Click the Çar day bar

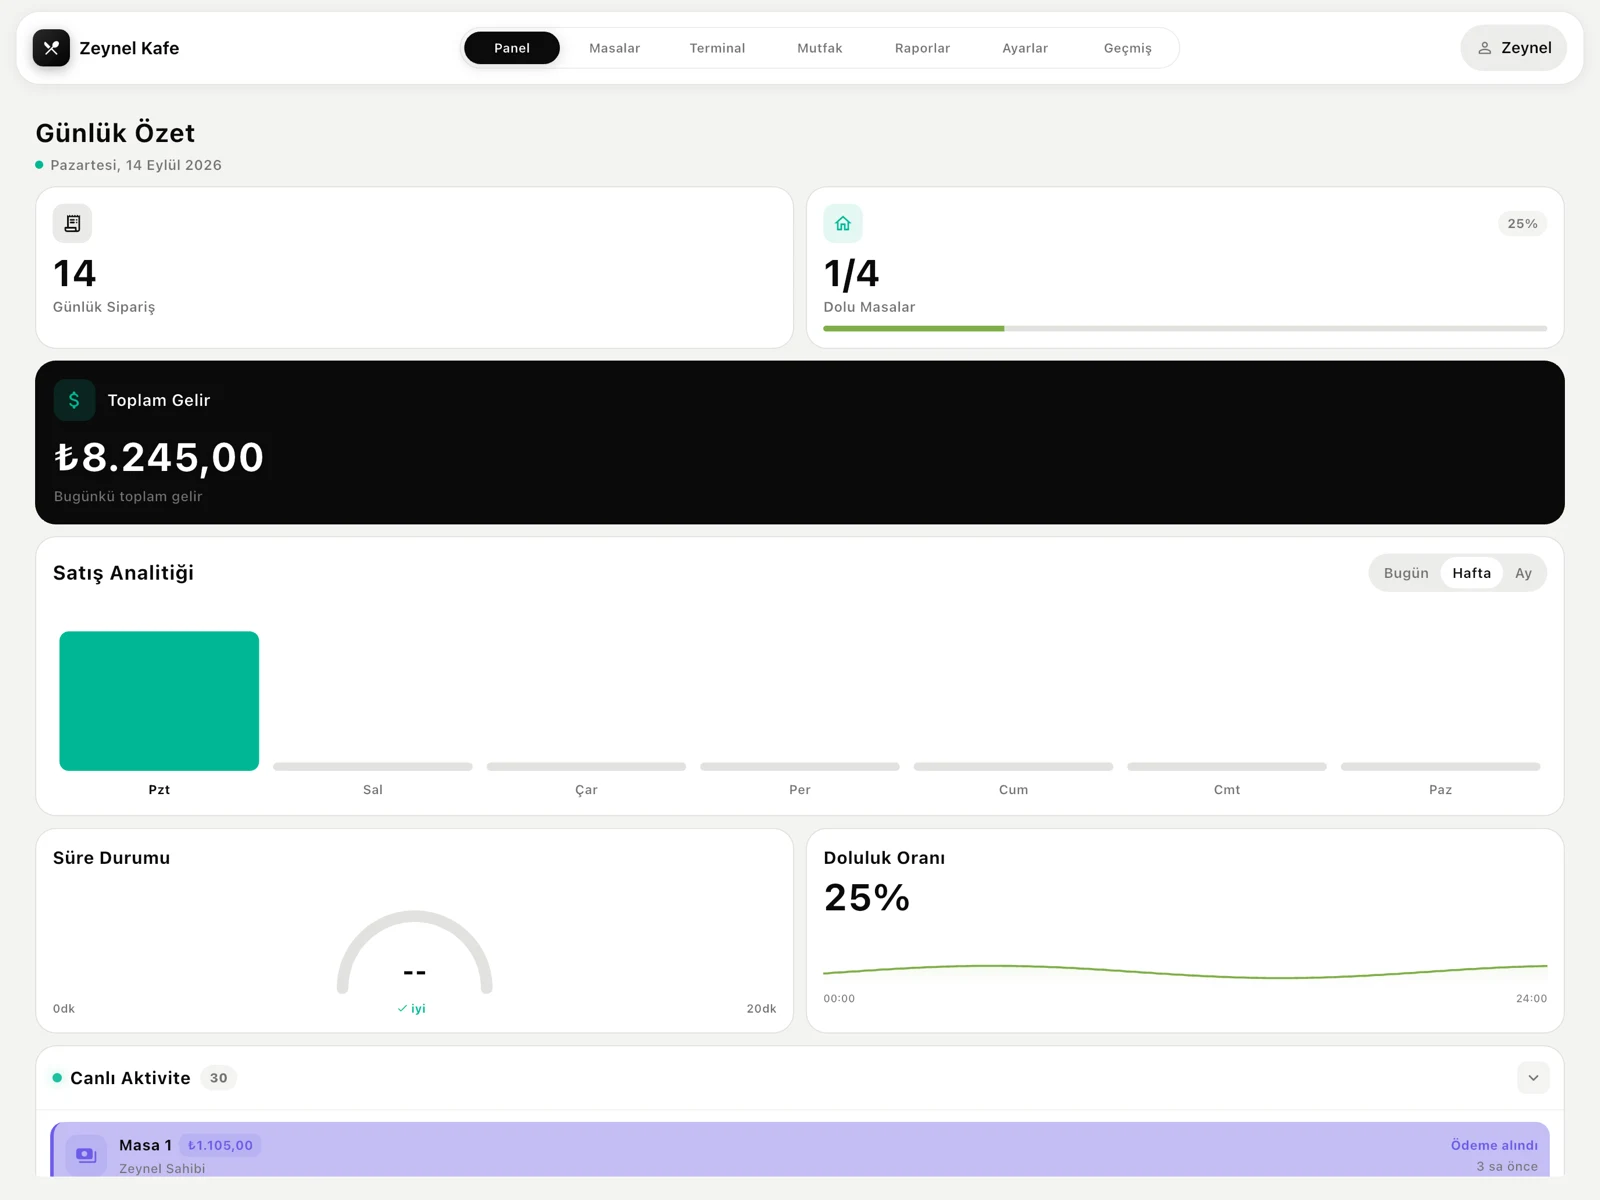(586, 767)
